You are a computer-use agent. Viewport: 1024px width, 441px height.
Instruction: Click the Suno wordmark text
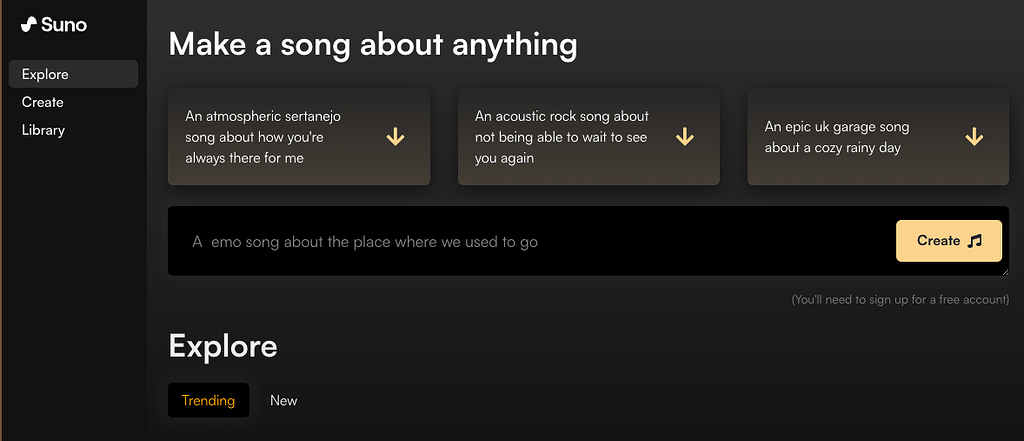64,24
